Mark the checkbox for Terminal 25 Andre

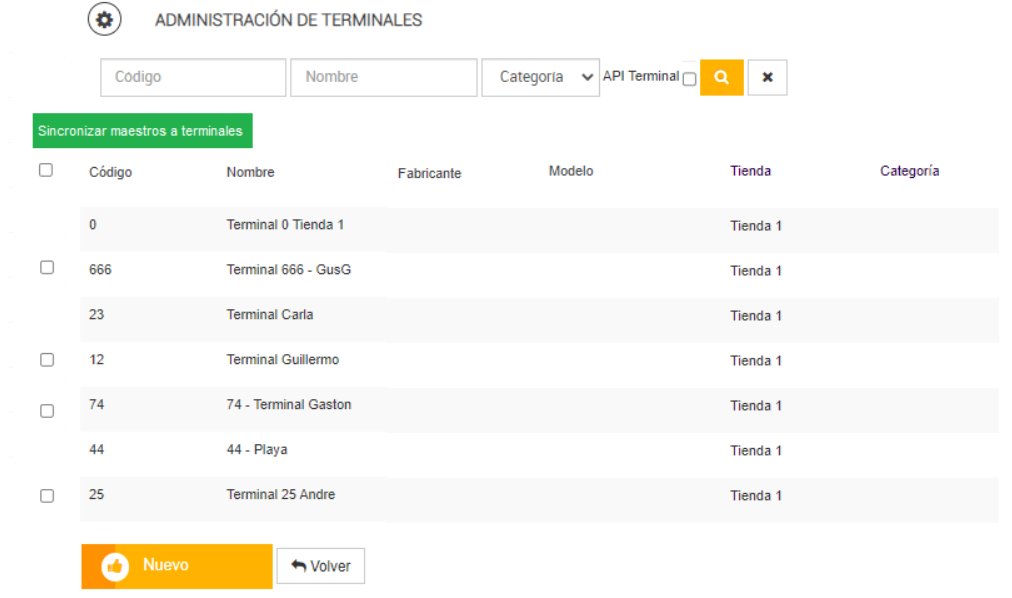pyautogui.click(x=46, y=496)
